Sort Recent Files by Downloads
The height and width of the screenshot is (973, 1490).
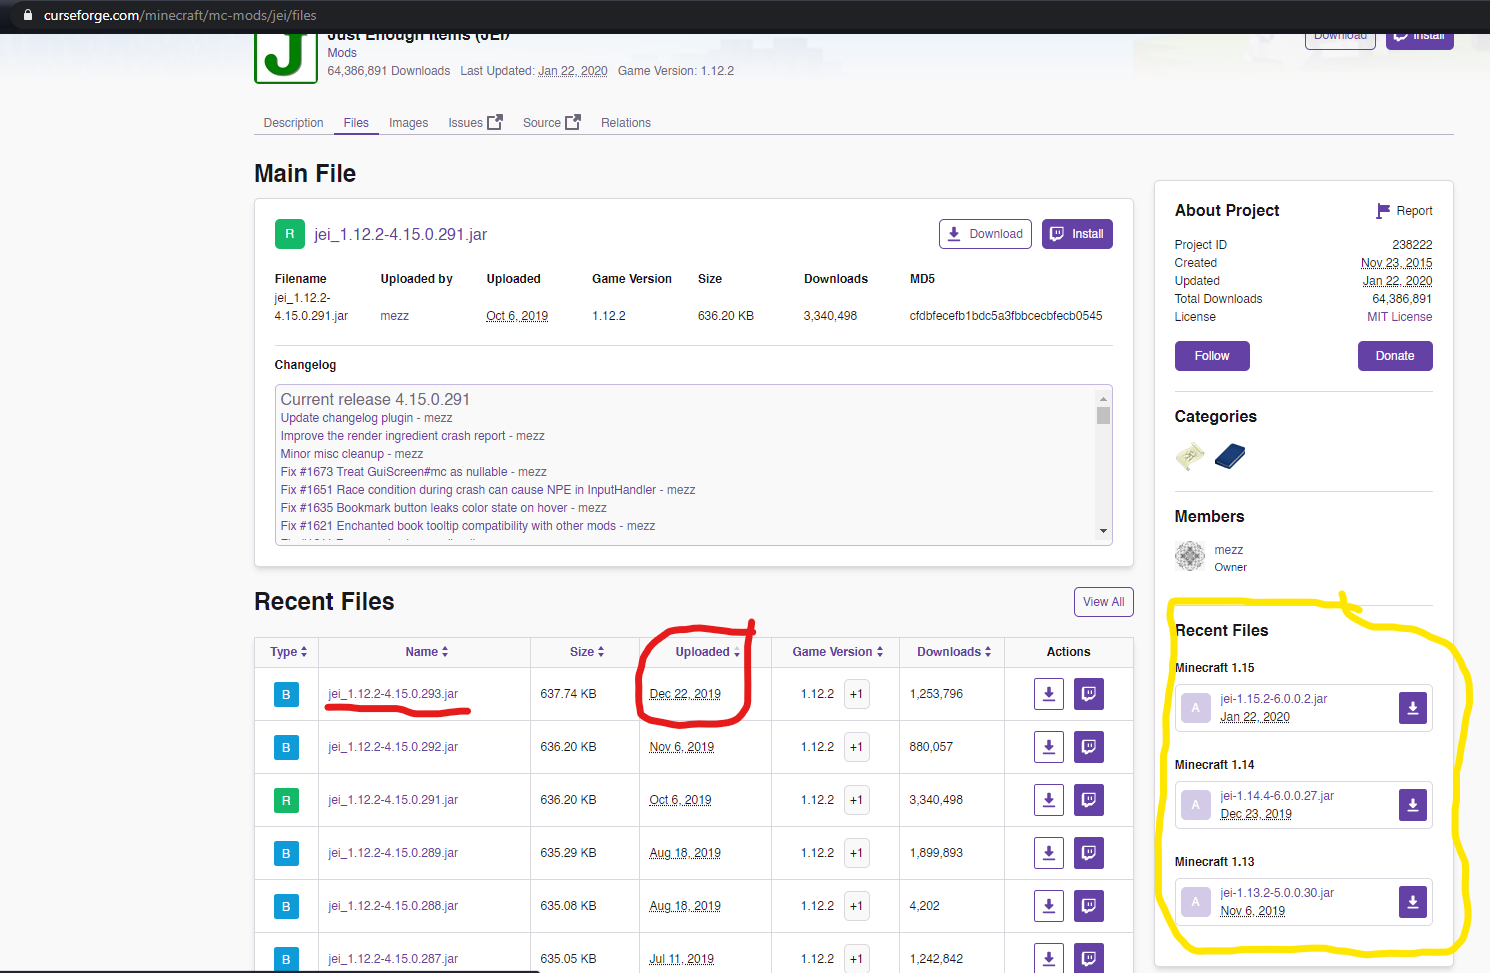click(x=954, y=652)
